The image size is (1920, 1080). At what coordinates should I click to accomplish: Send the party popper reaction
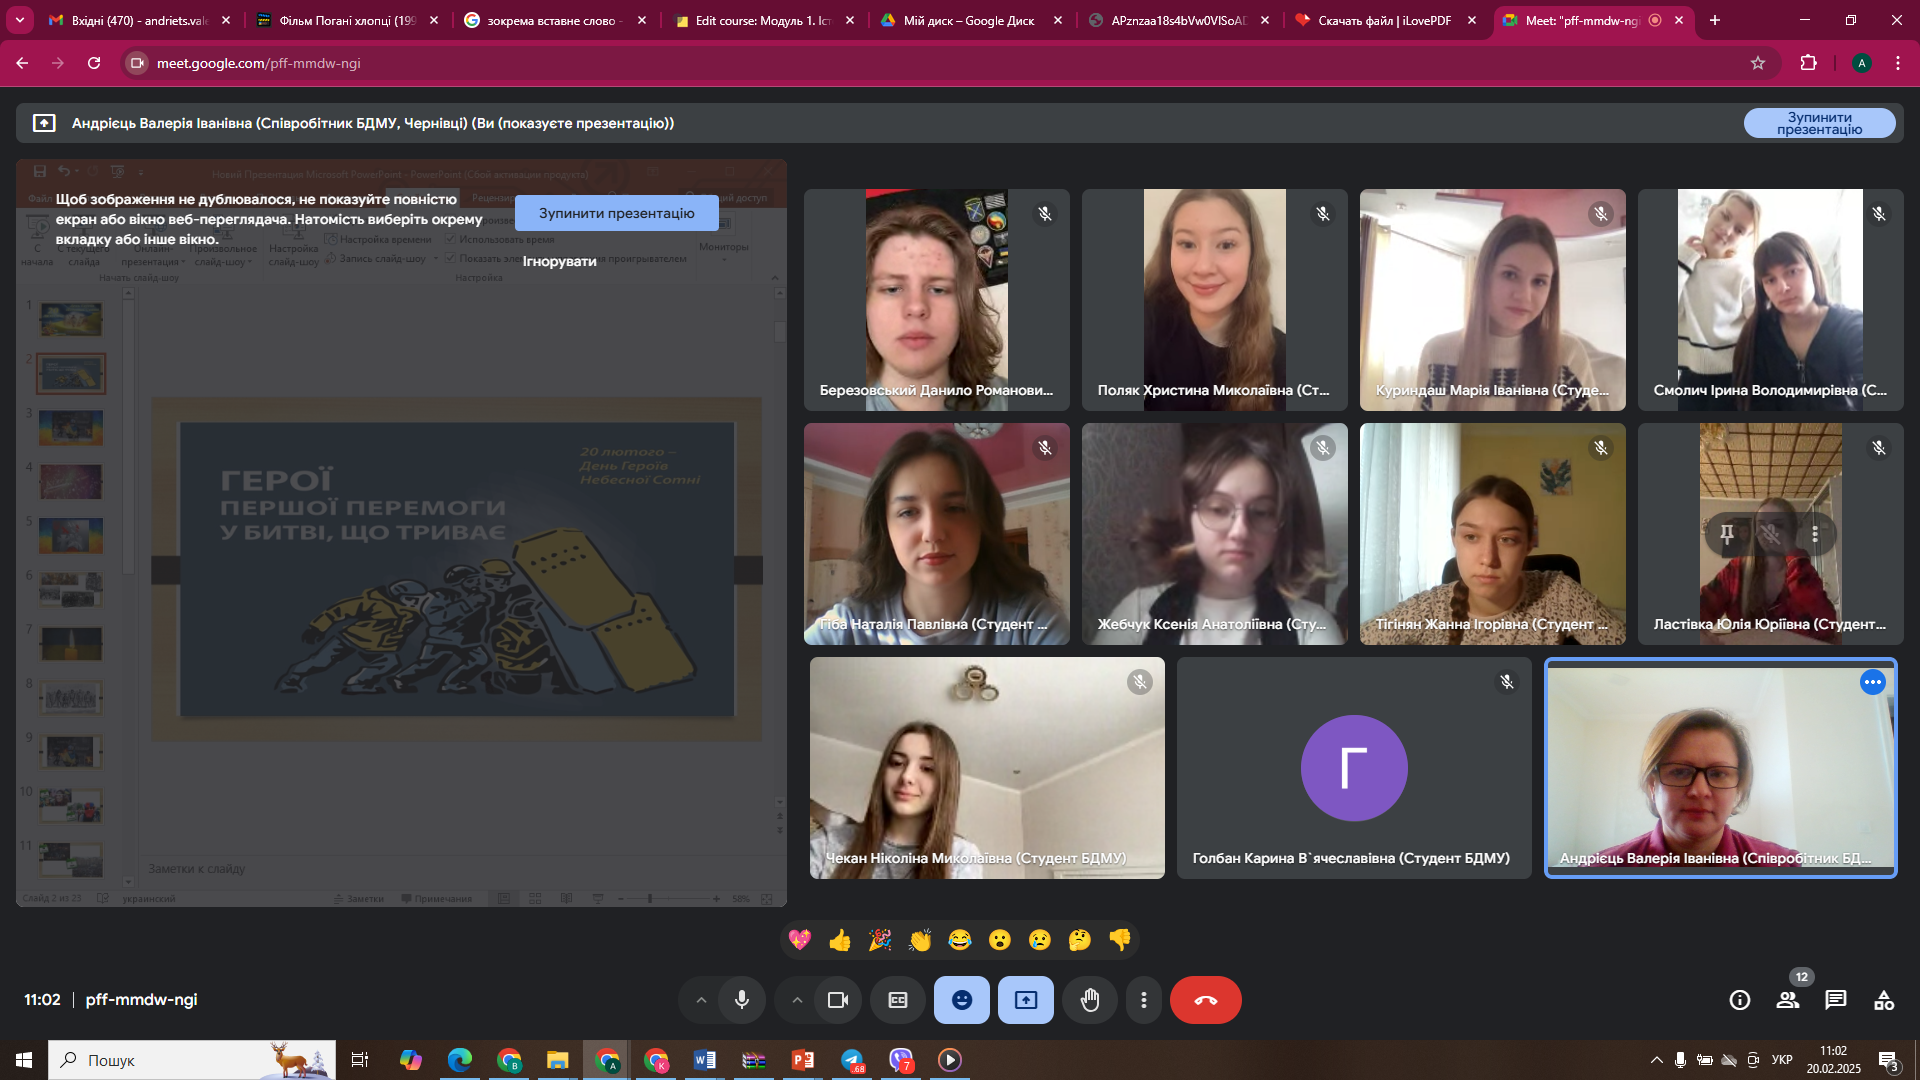(880, 940)
